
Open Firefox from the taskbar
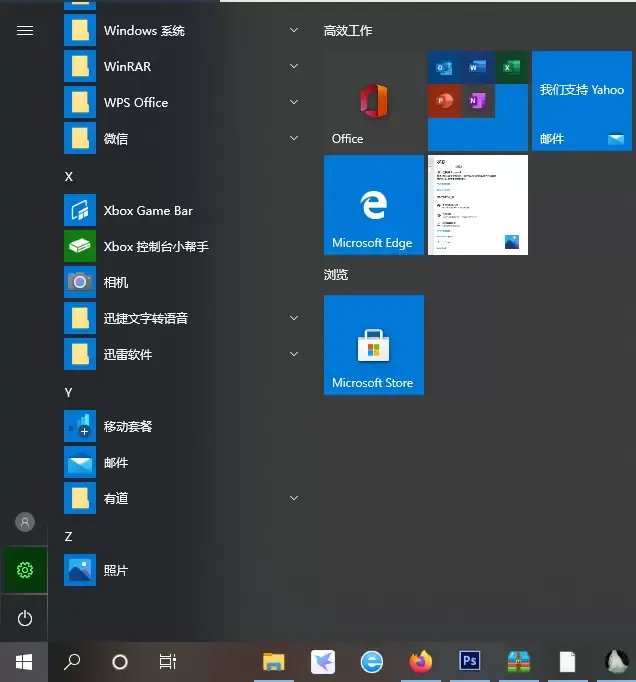[x=421, y=662]
